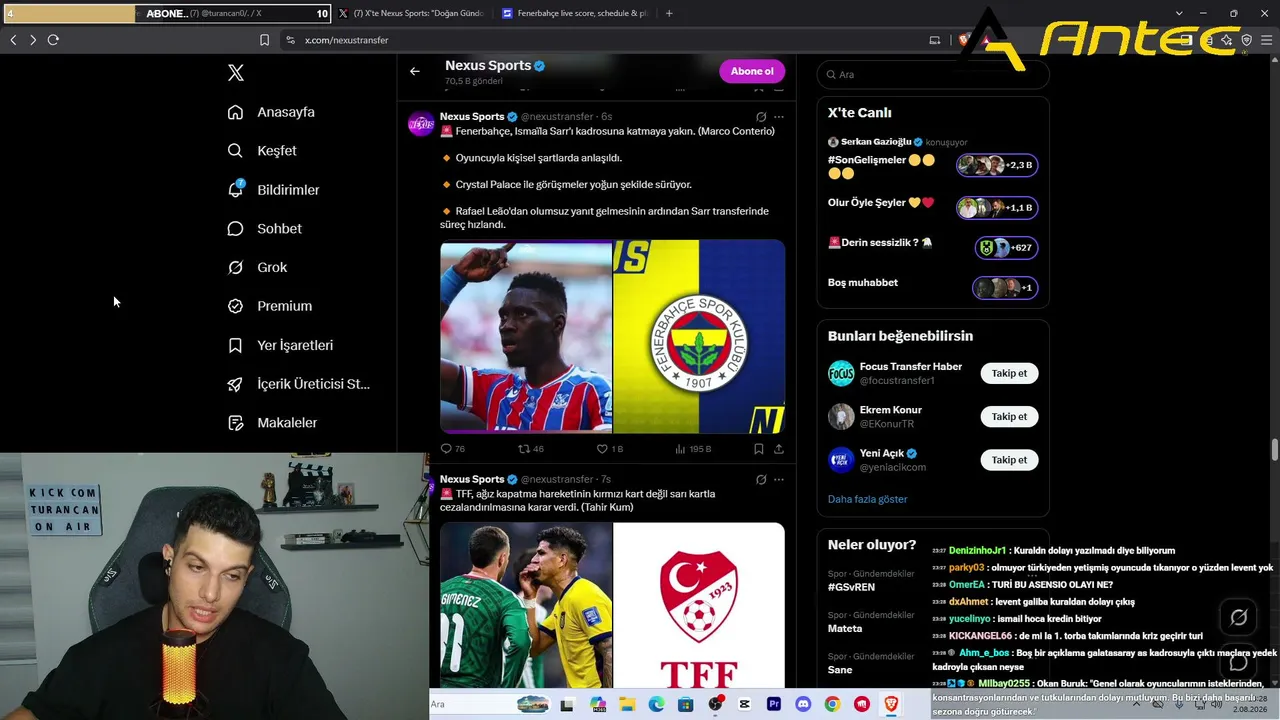
Task: Click the Abone ol subscribe button
Action: 752,71
